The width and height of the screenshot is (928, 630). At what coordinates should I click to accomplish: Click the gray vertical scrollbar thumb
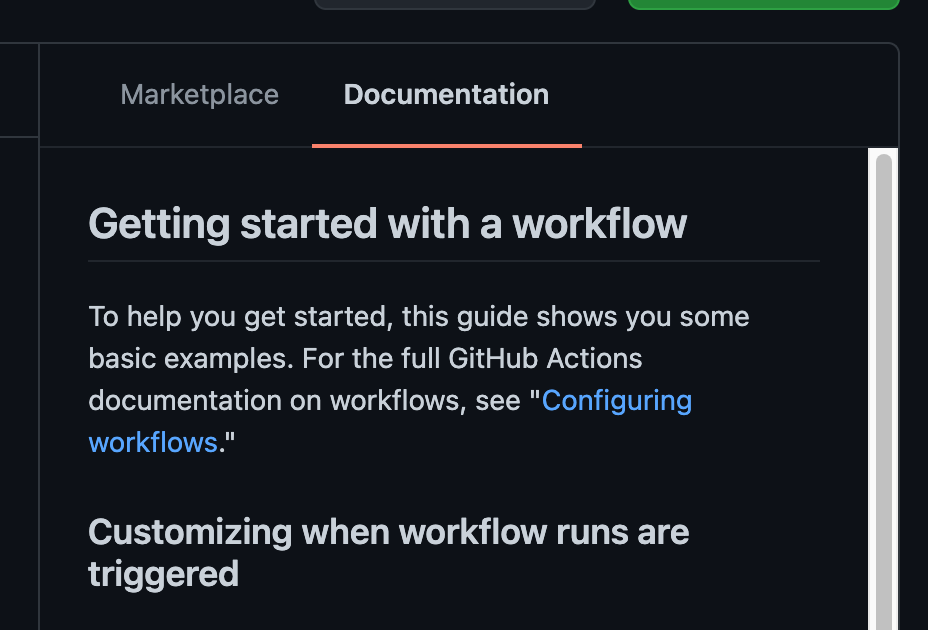tap(884, 391)
